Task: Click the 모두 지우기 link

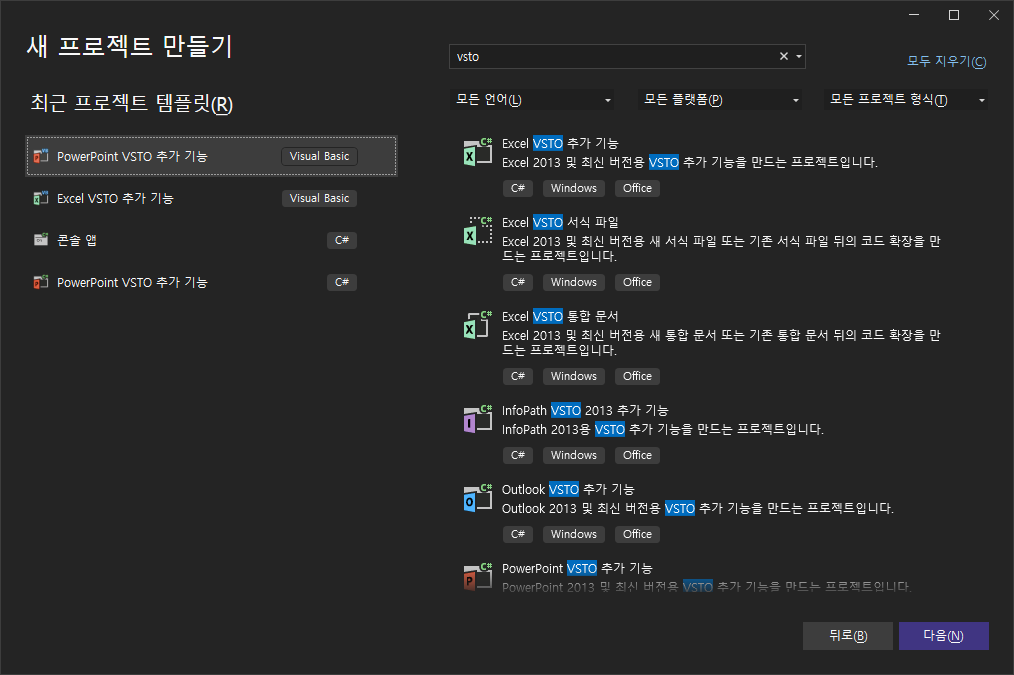Action: (947, 61)
